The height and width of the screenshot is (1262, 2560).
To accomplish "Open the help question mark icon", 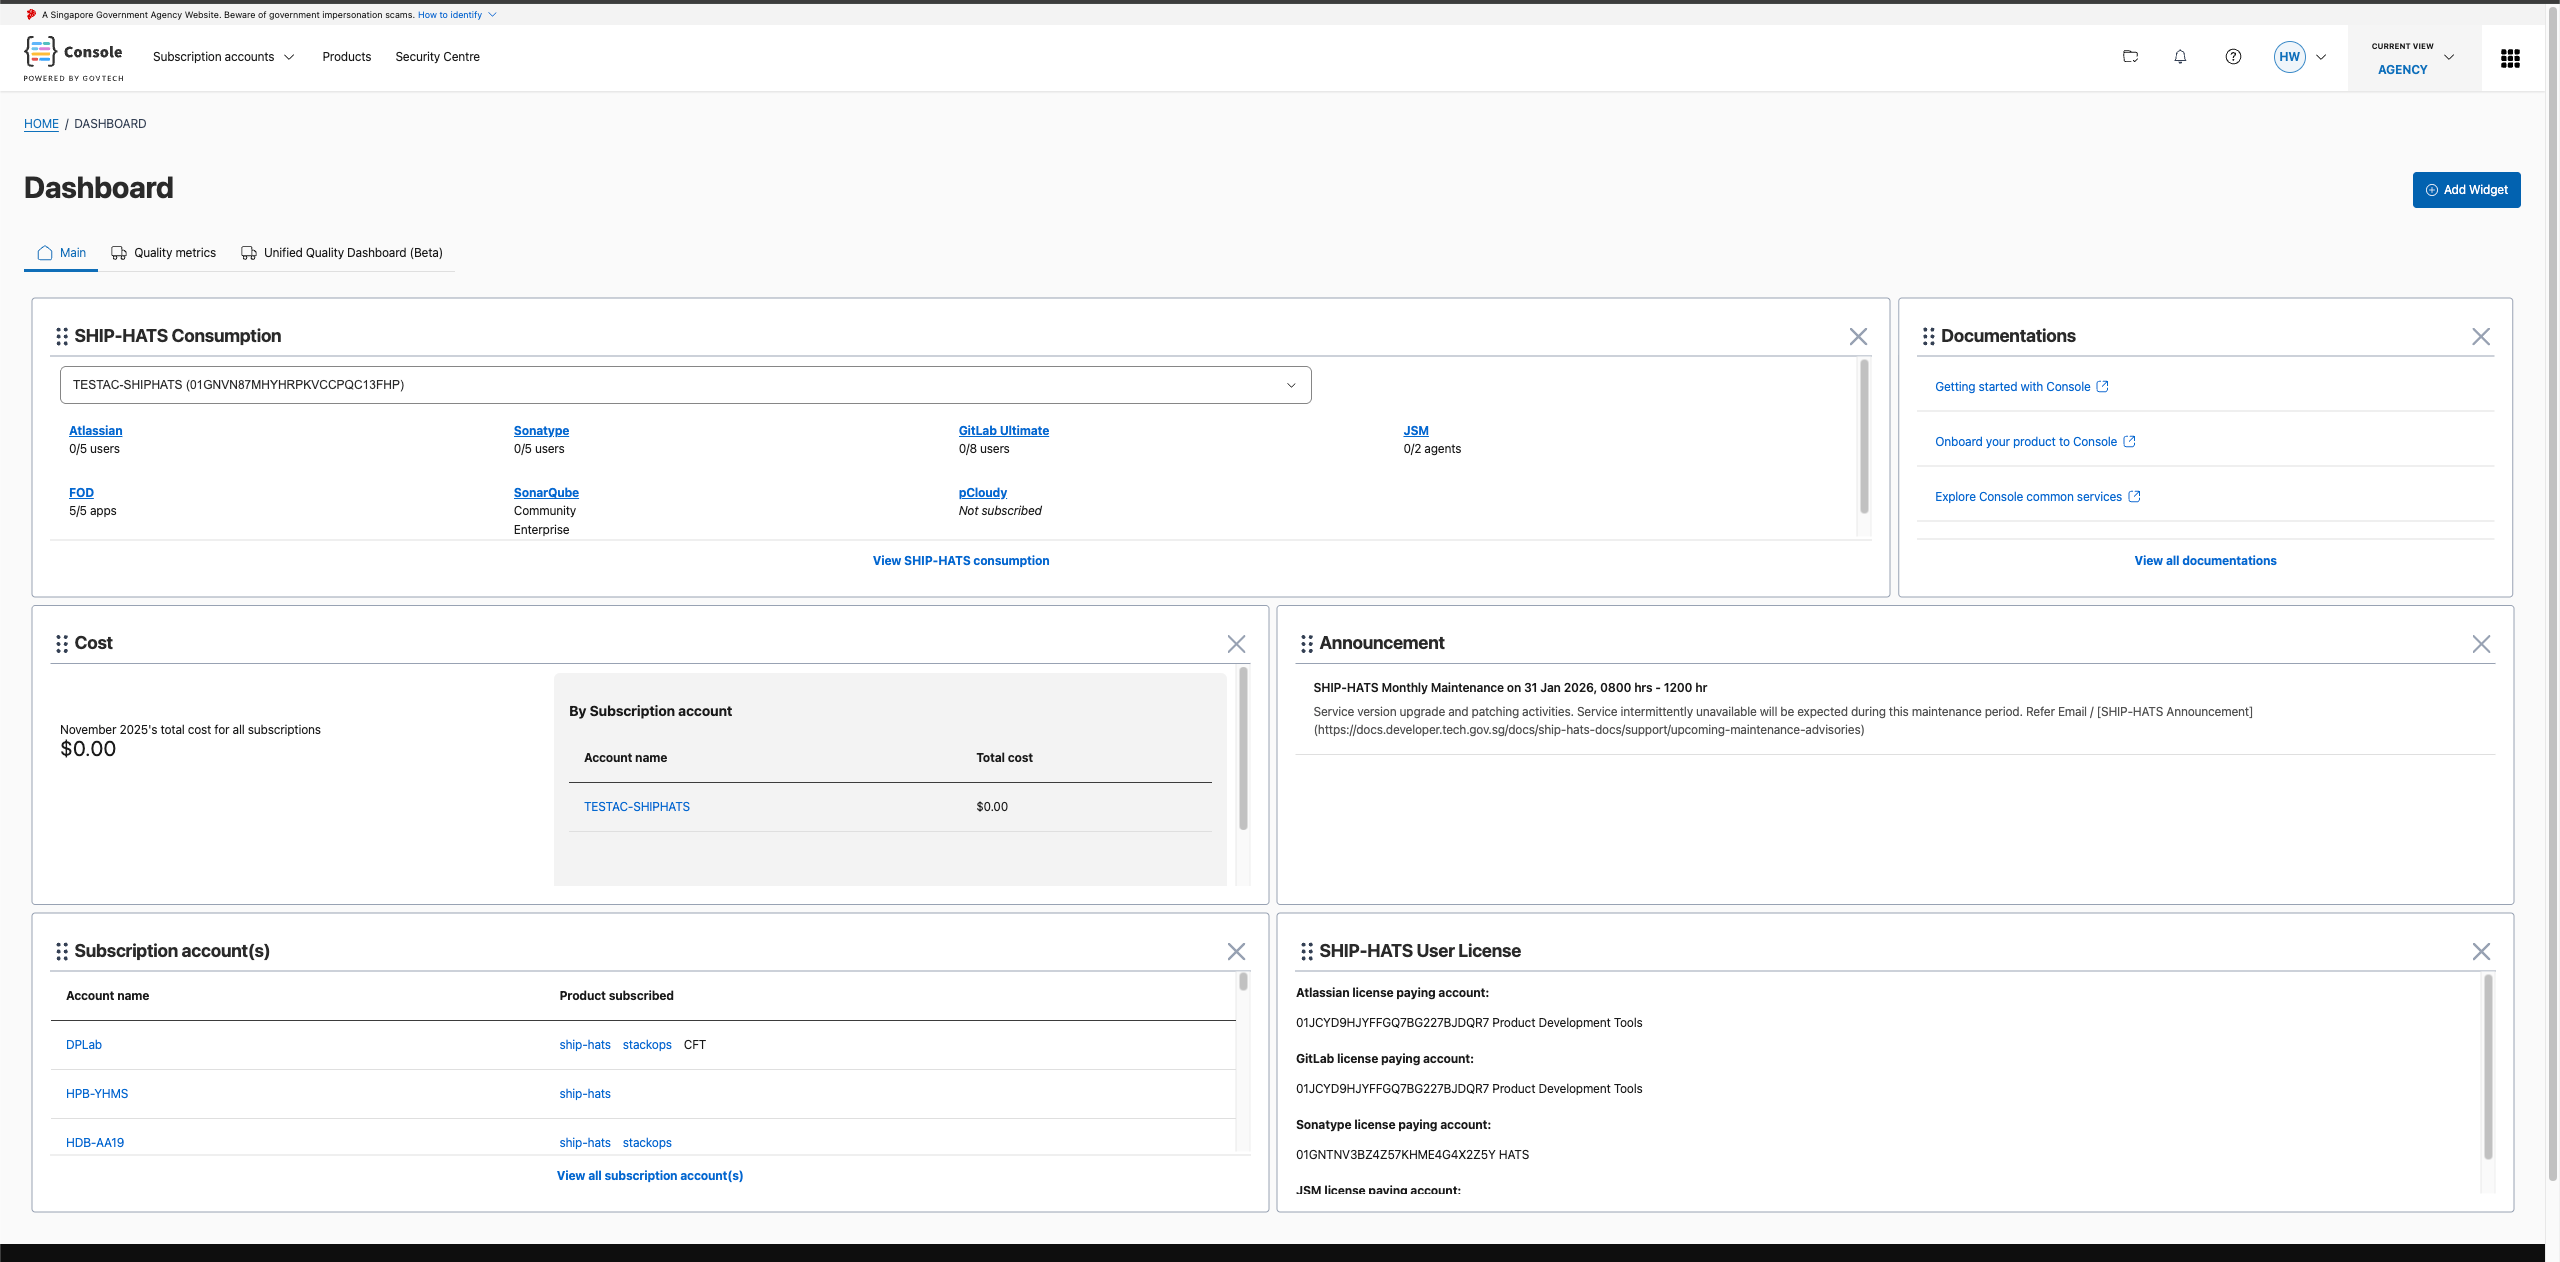I will 2233,57.
